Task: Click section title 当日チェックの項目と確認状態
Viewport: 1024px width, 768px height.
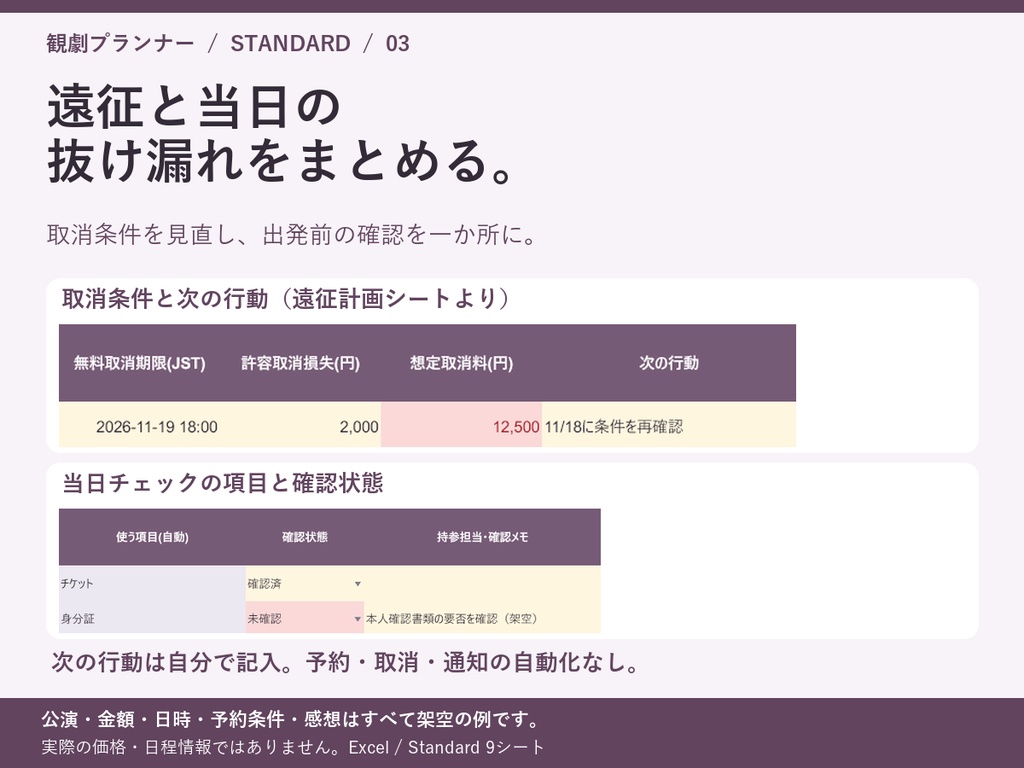Action: (x=223, y=483)
